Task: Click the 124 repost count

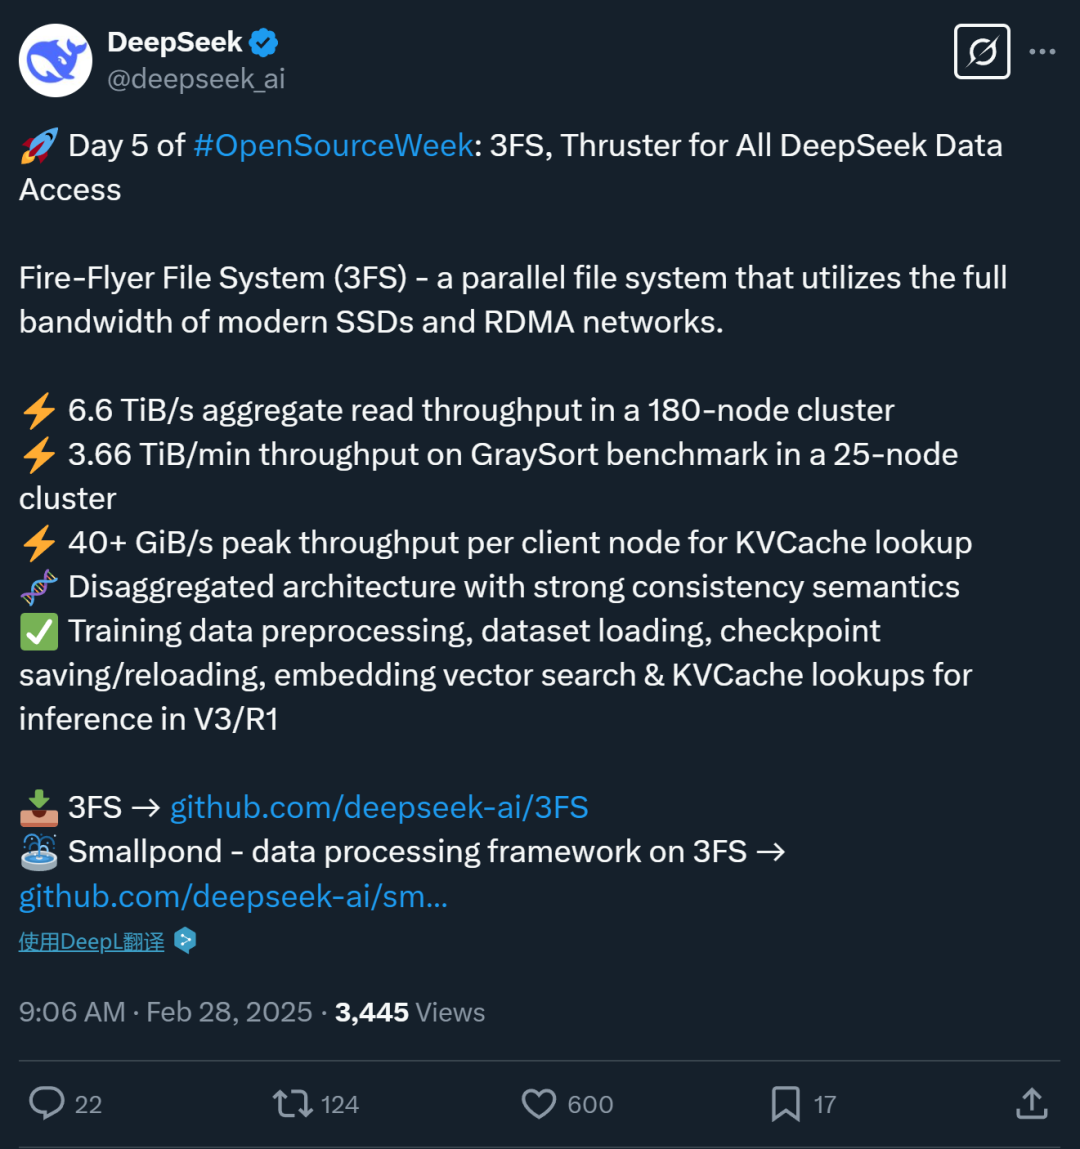Action: 340,1104
